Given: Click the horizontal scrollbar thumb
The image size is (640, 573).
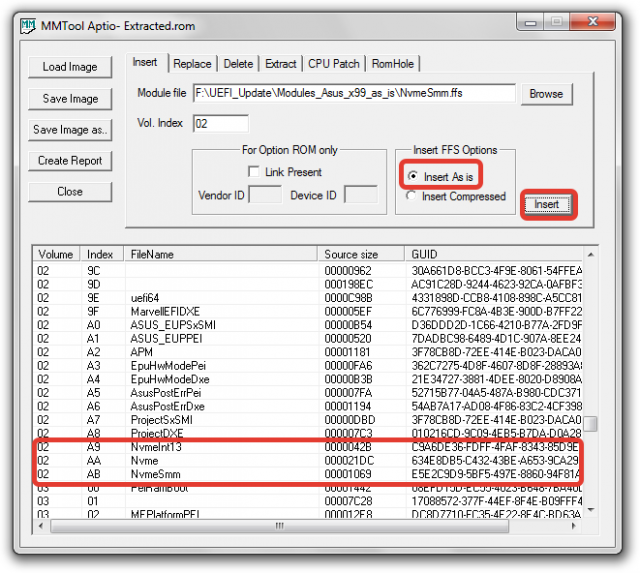Looking at the screenshot, I should (280, 526).
